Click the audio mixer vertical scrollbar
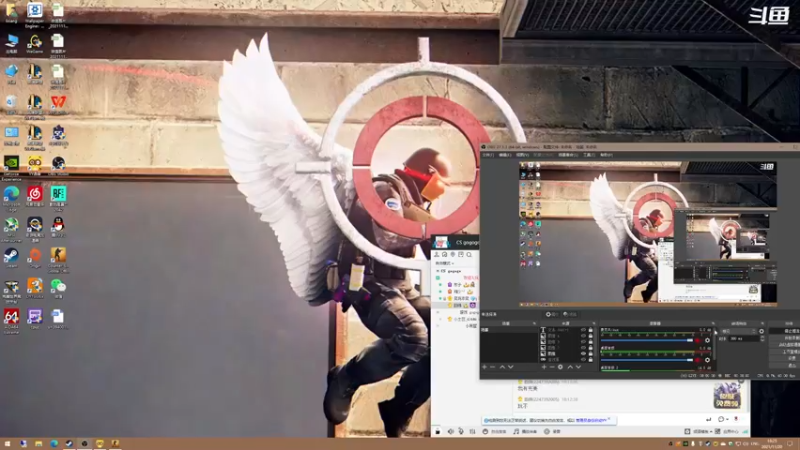 pyautogui.click(x=715, y=344)
